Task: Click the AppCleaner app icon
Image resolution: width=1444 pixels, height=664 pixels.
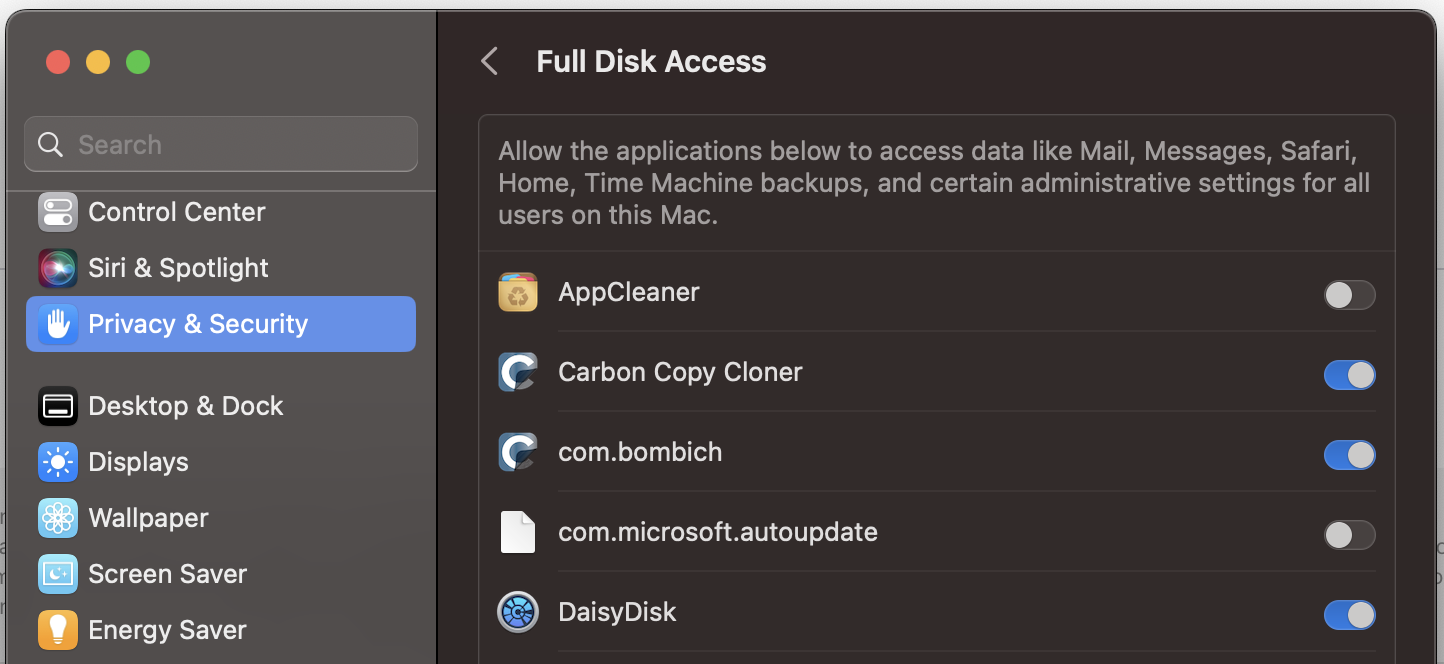Action: pyautogui.click(x=518, y=292)
